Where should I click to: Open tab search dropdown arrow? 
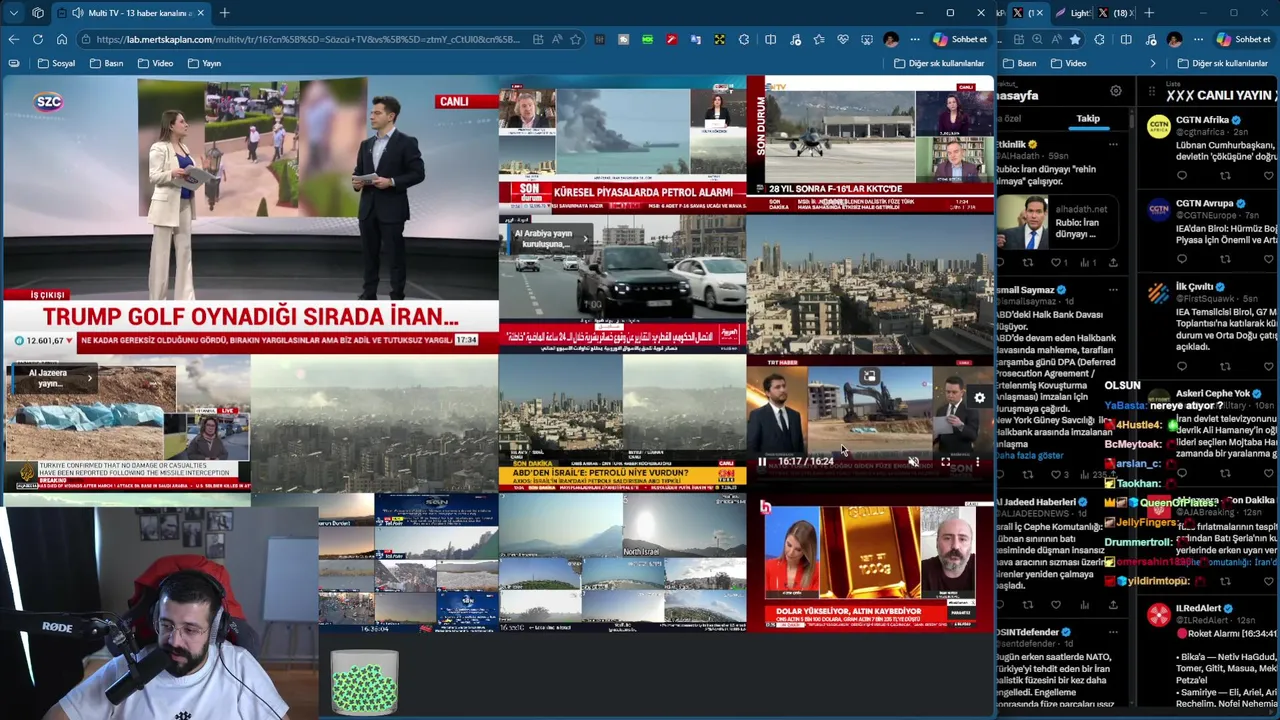click(14, 13)
